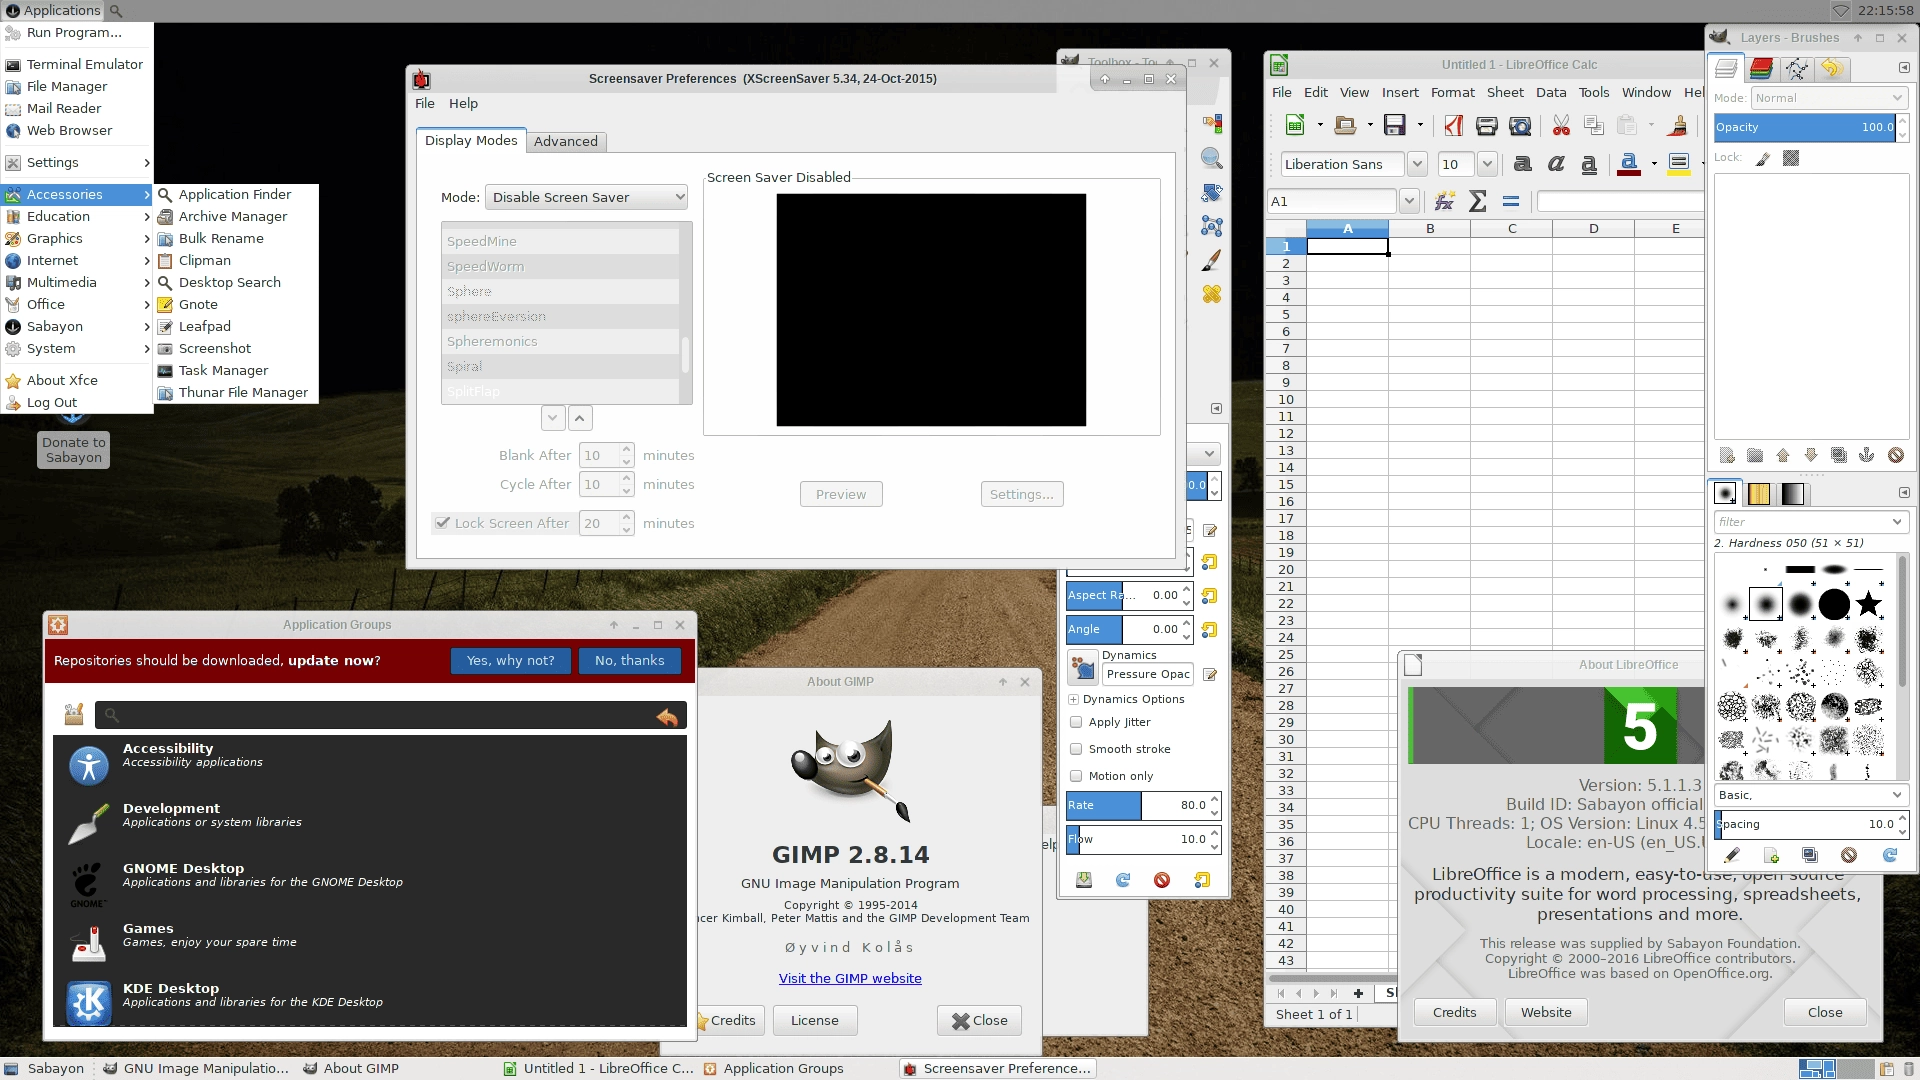Click restore tool preset icon in Tool Options
Image resolution: width=1920 pixels, height=1080 pixels.
1123,880
